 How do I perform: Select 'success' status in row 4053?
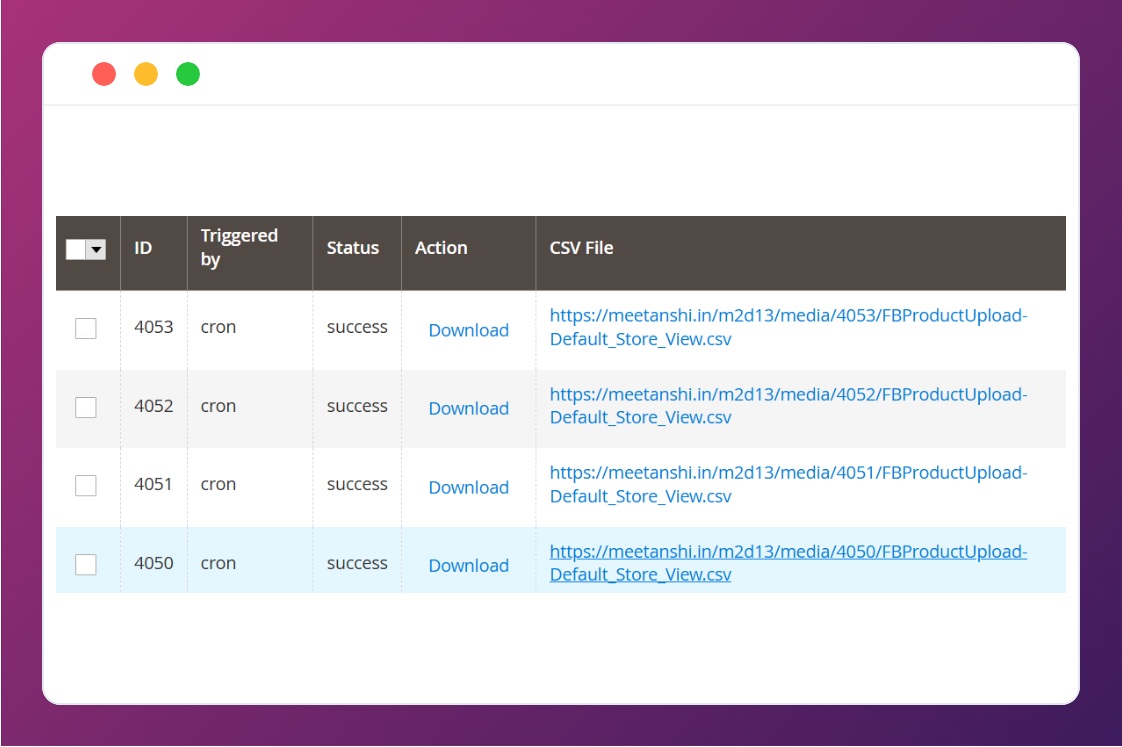coord(357,328)
